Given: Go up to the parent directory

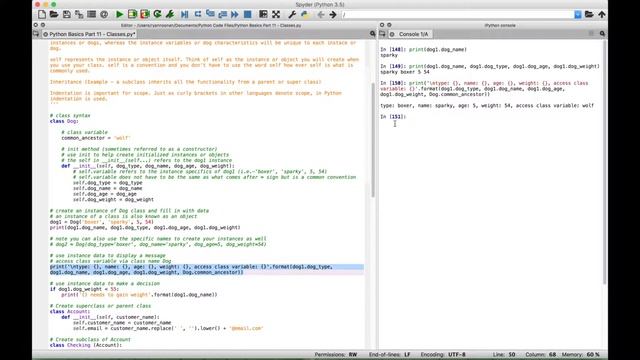Looking at the screenshot, I should click(602, 14).
